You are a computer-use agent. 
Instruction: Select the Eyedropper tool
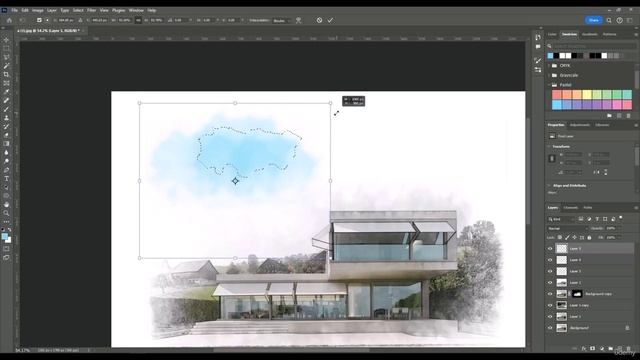[x=6, y=92]
